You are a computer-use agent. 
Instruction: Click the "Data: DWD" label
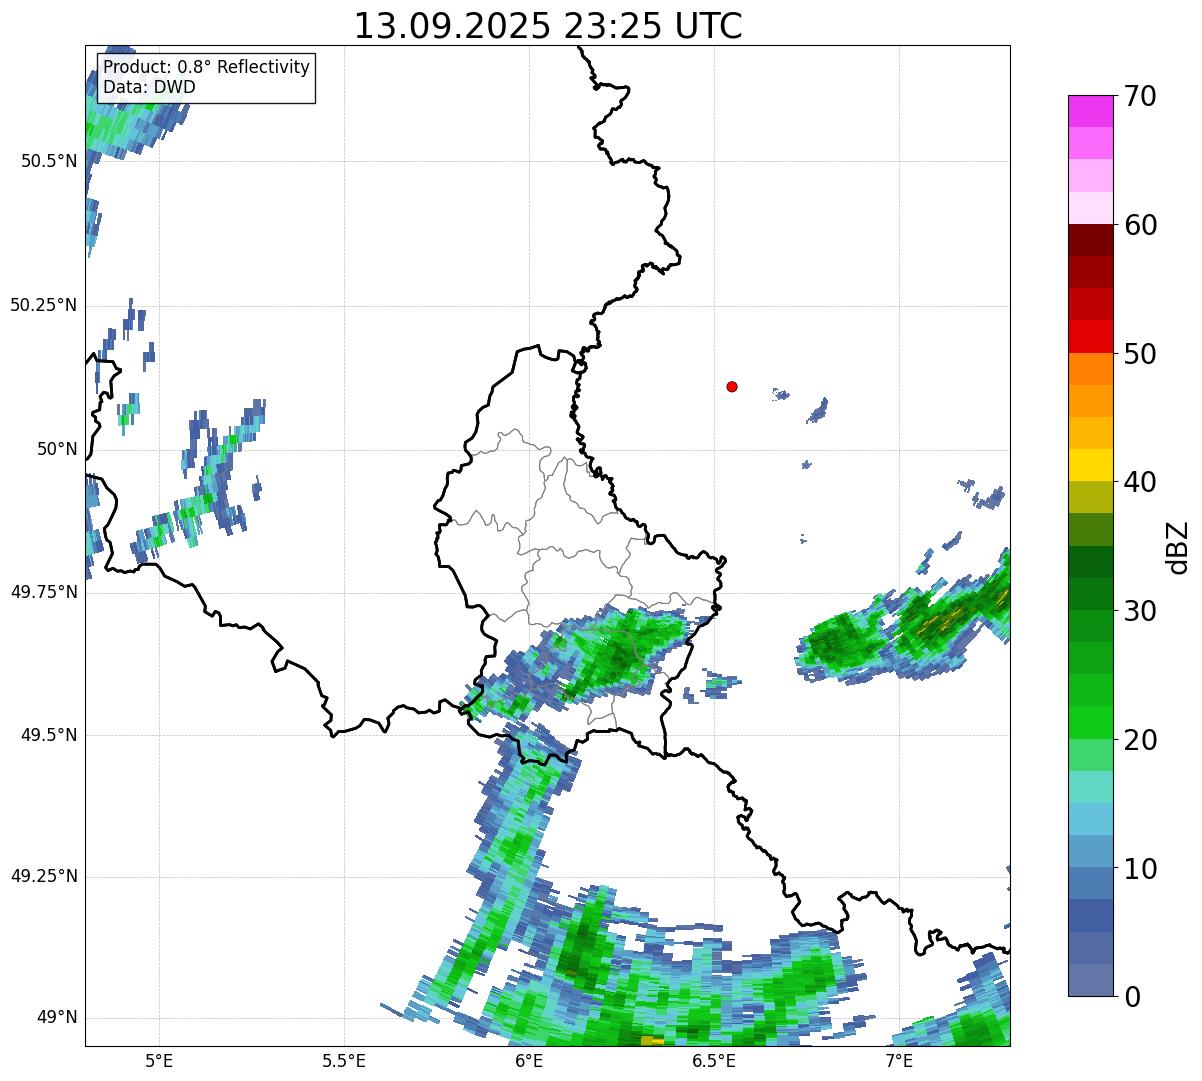pos(149,87)
